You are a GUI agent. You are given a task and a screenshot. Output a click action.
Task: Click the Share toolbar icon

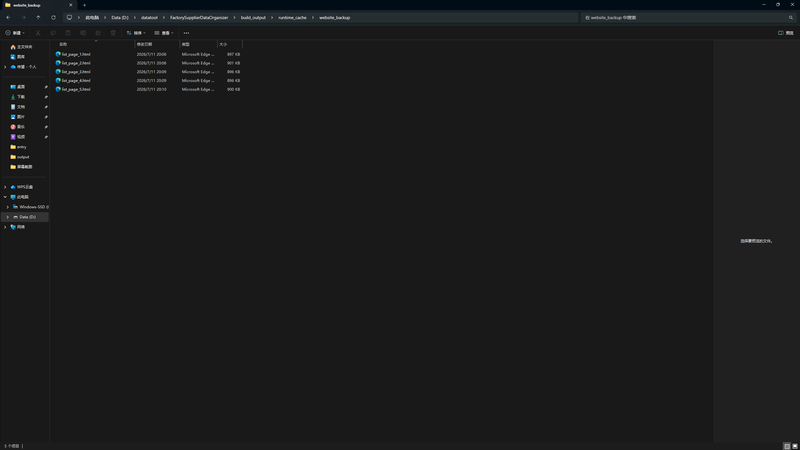tap(98, 33)
